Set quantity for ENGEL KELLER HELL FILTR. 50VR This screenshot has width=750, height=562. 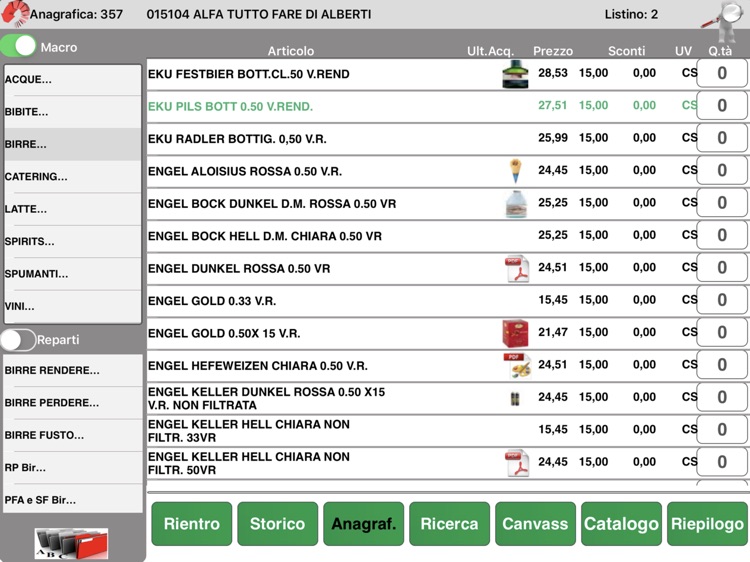coord(722,462)
